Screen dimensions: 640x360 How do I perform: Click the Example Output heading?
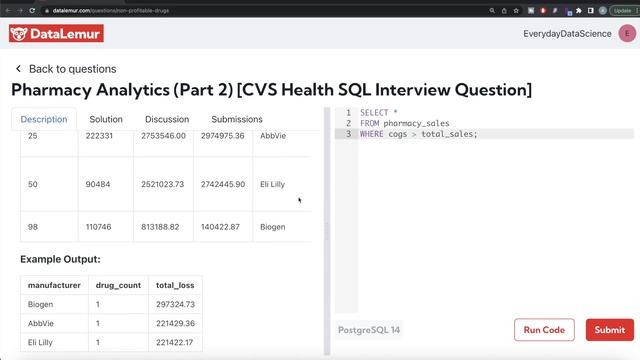click(x=60, y=259)
